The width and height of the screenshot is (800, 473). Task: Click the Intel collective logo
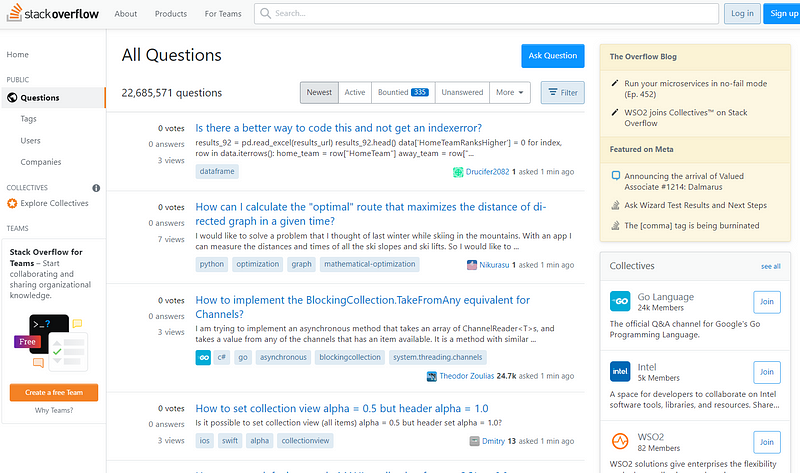pos(620,371)
